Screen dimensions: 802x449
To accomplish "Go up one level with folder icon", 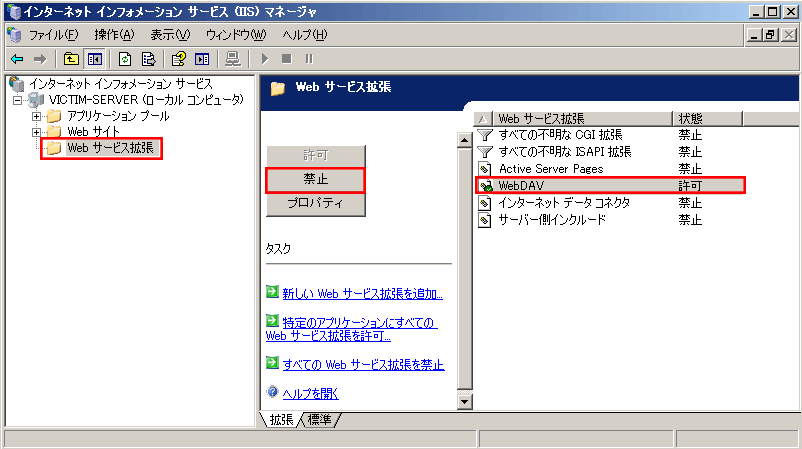I will coord(71,59).
